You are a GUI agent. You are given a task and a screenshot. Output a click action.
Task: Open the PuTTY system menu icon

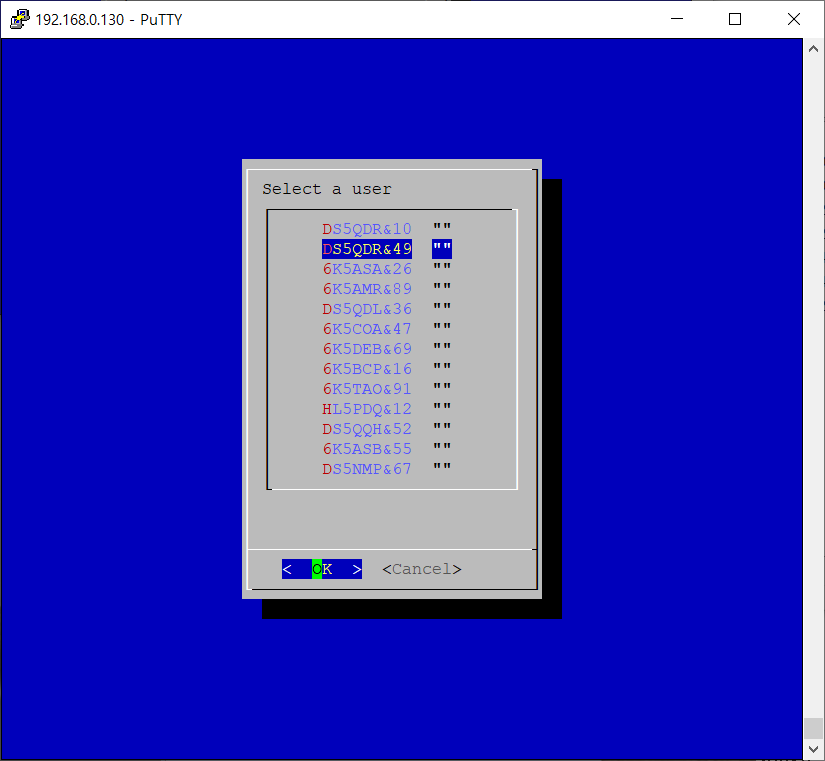point(19,19)
